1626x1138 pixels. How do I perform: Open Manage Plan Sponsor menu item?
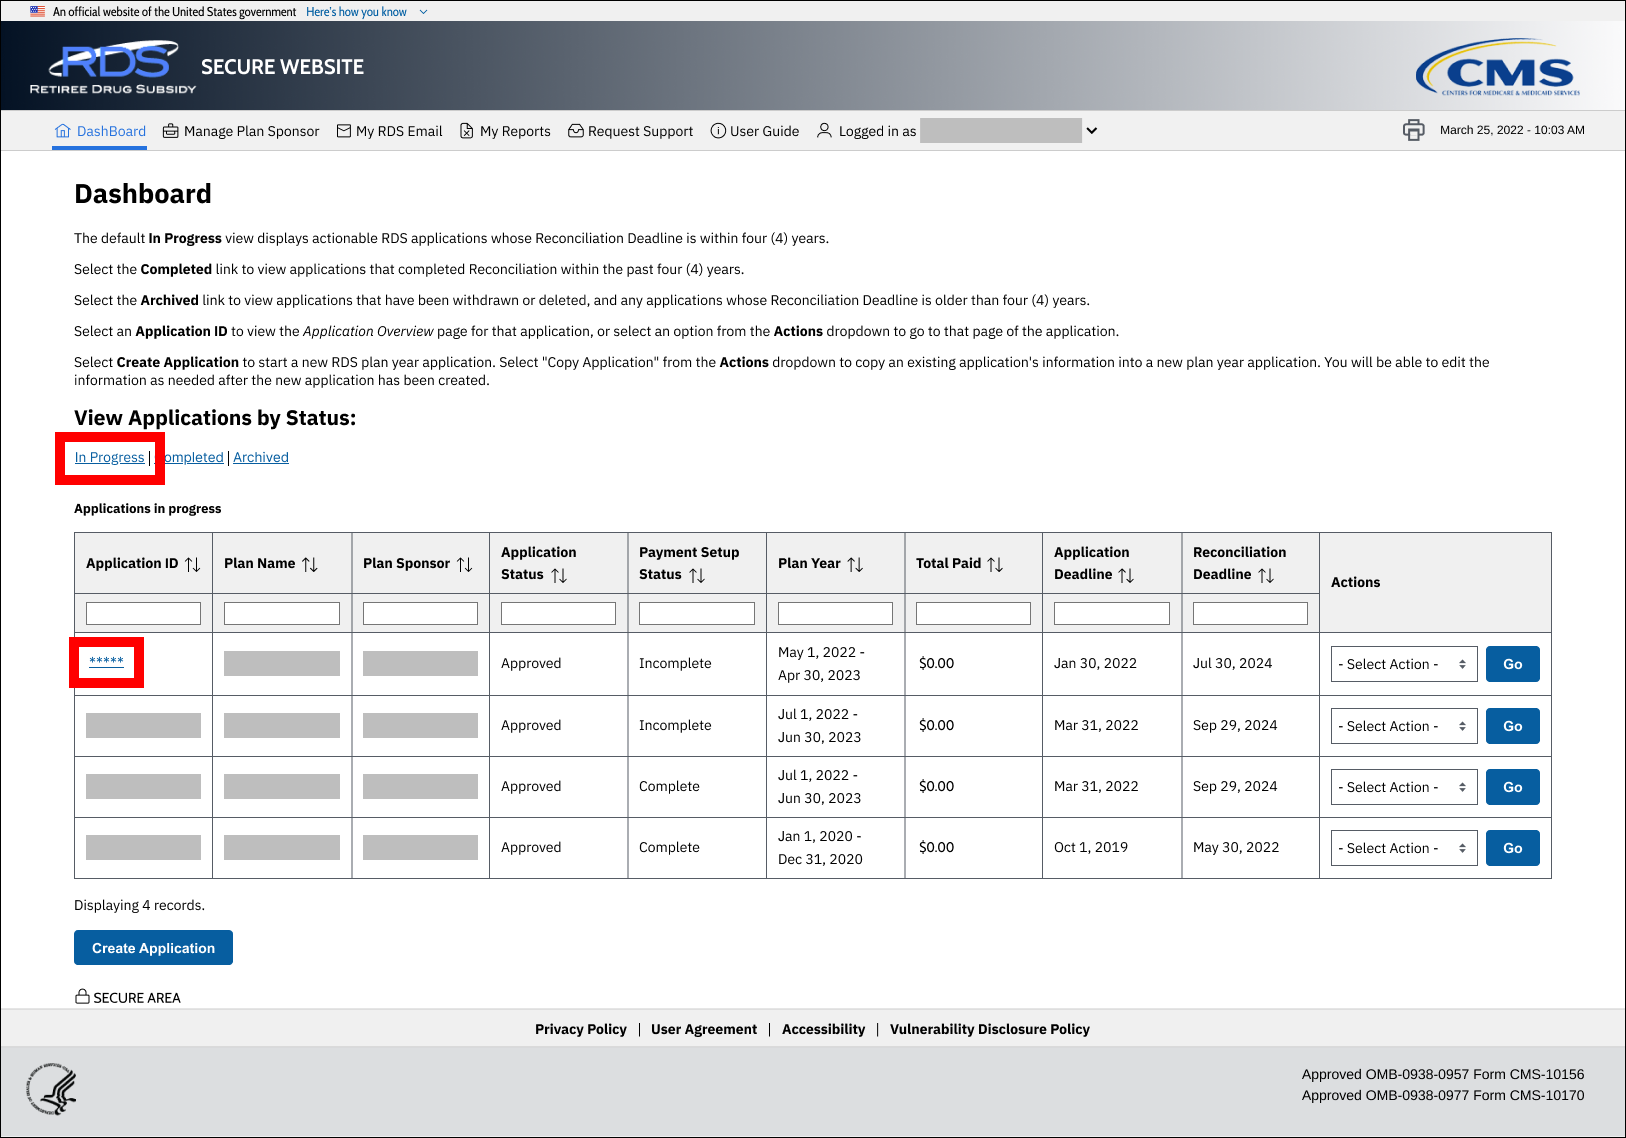point(241,131)
